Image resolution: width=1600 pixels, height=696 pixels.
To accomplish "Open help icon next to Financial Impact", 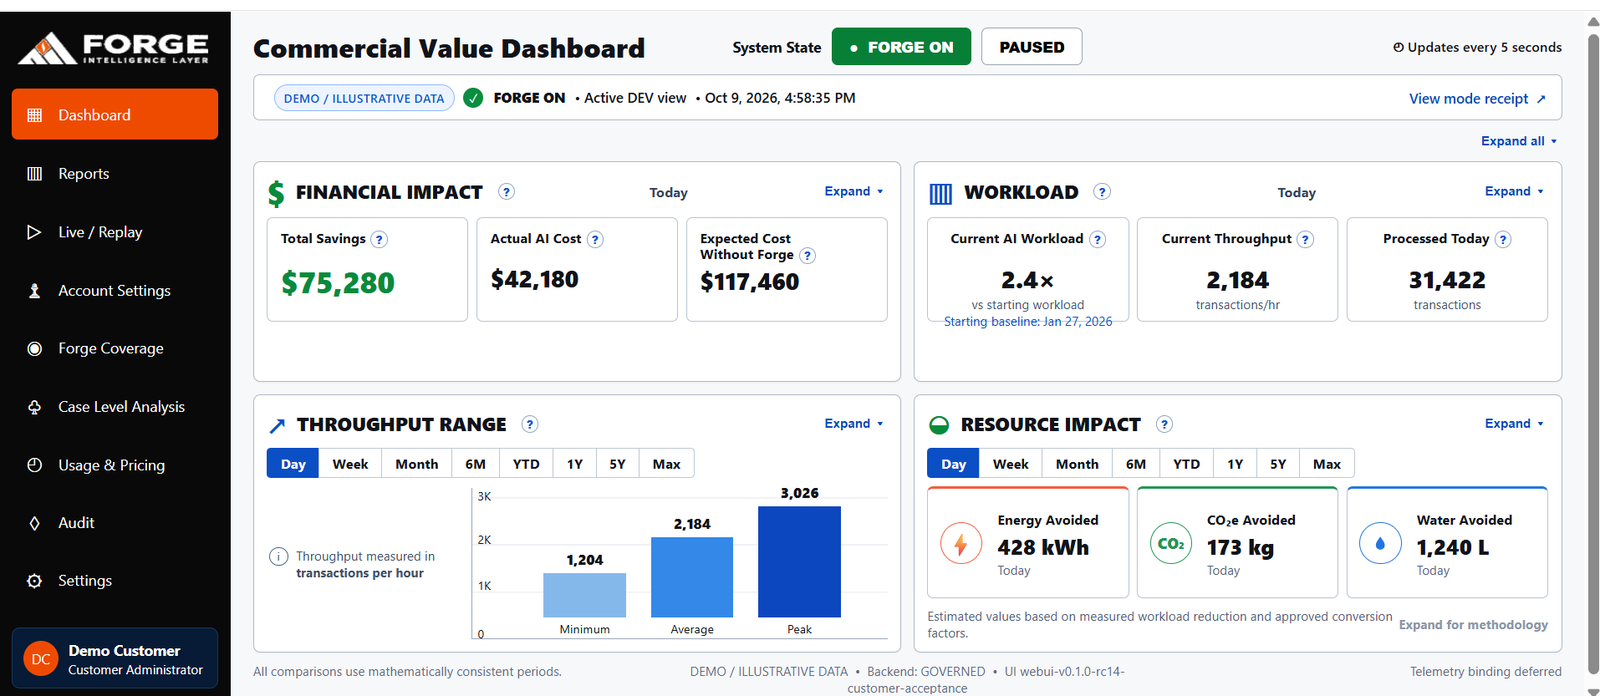I will 506,192.
